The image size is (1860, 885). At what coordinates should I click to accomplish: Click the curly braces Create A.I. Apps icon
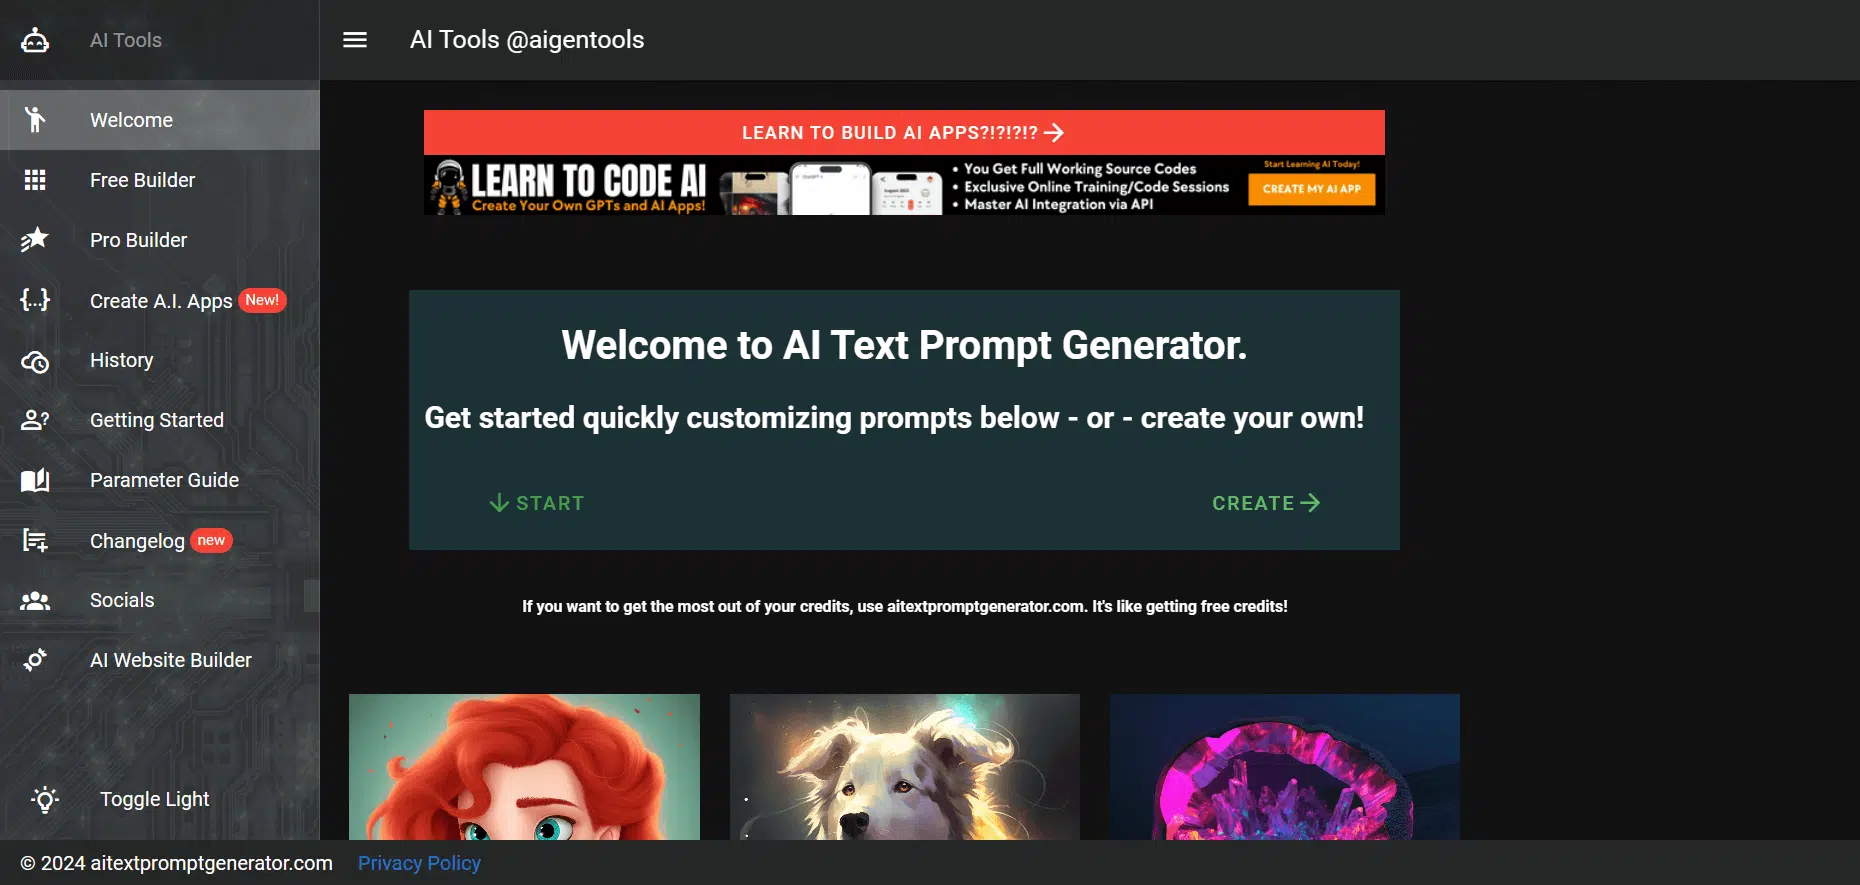[x=35, y=300]
